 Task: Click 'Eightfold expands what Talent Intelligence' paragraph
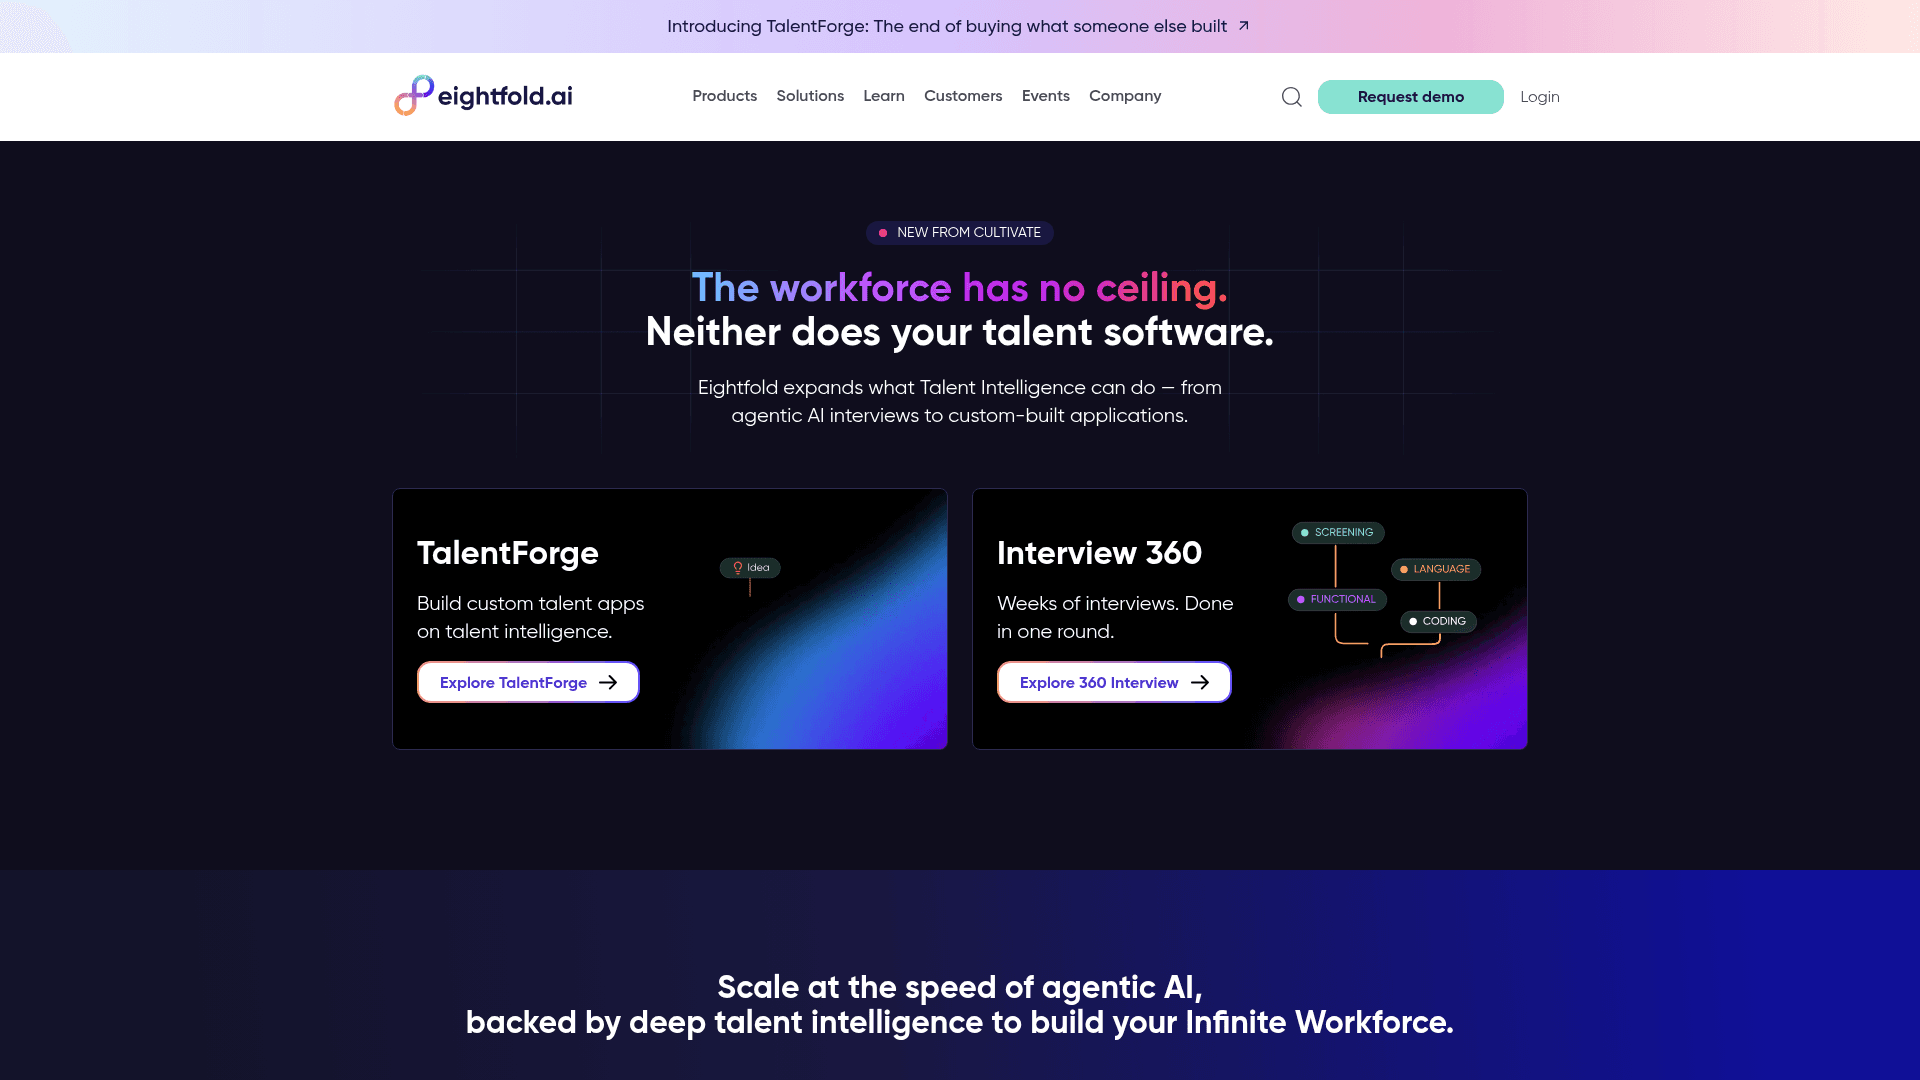pyautogui.click(x=960, y=402)
